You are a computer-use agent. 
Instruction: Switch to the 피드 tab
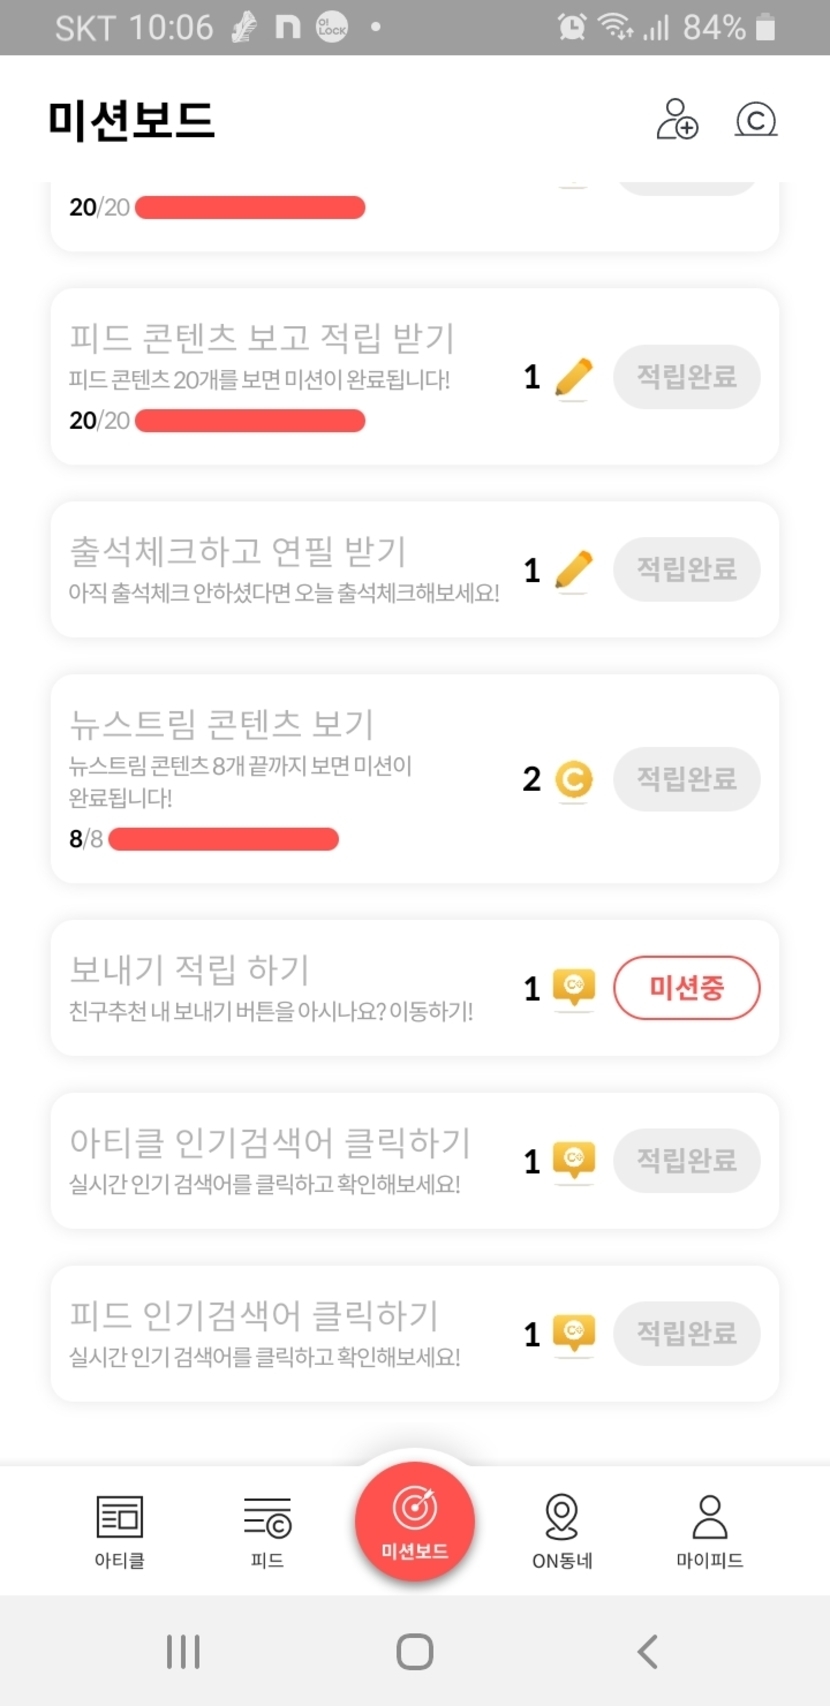tap(267, 1530)
